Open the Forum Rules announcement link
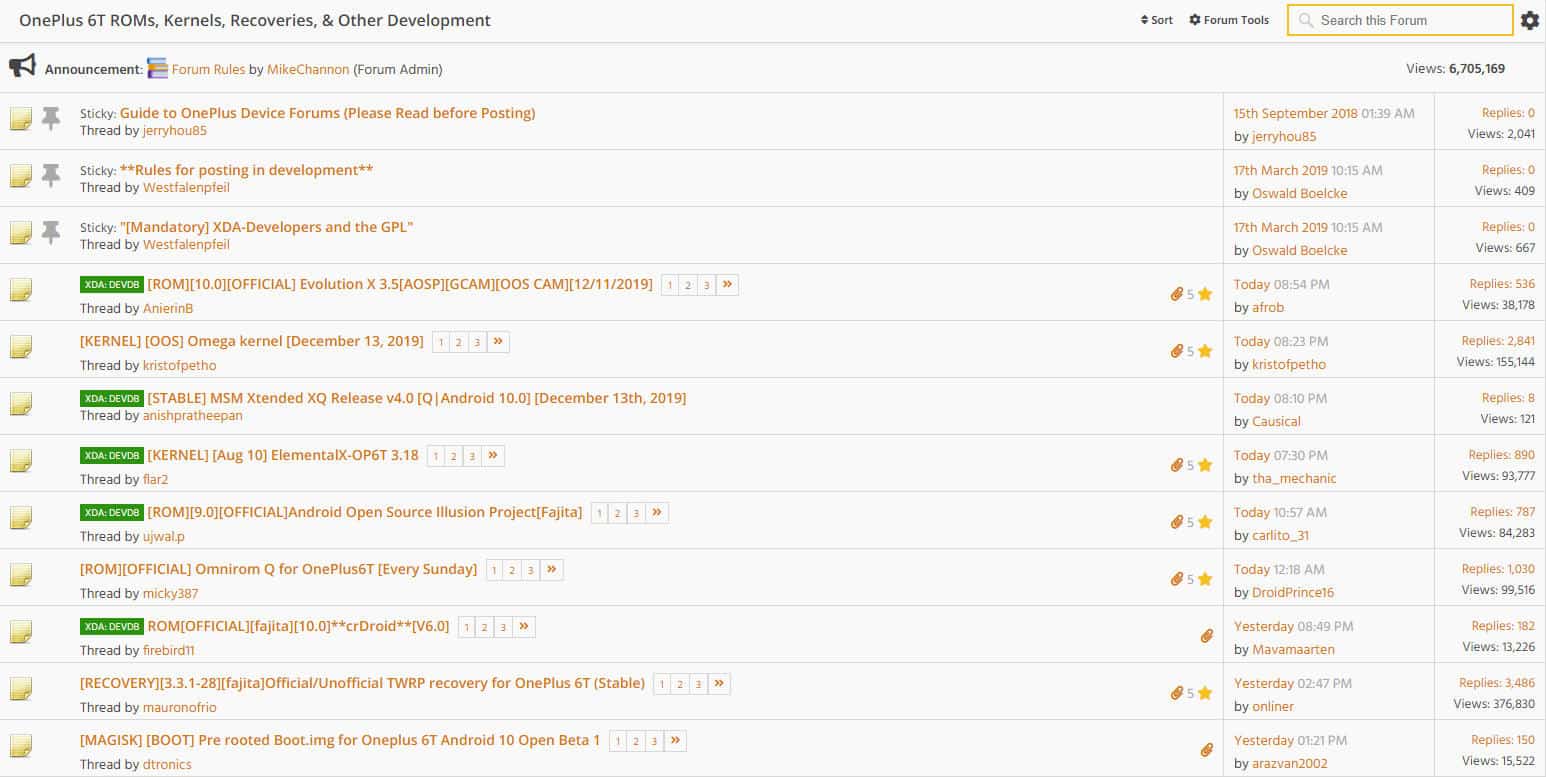This screenshot has height=777, width=1546. [208, 69]
